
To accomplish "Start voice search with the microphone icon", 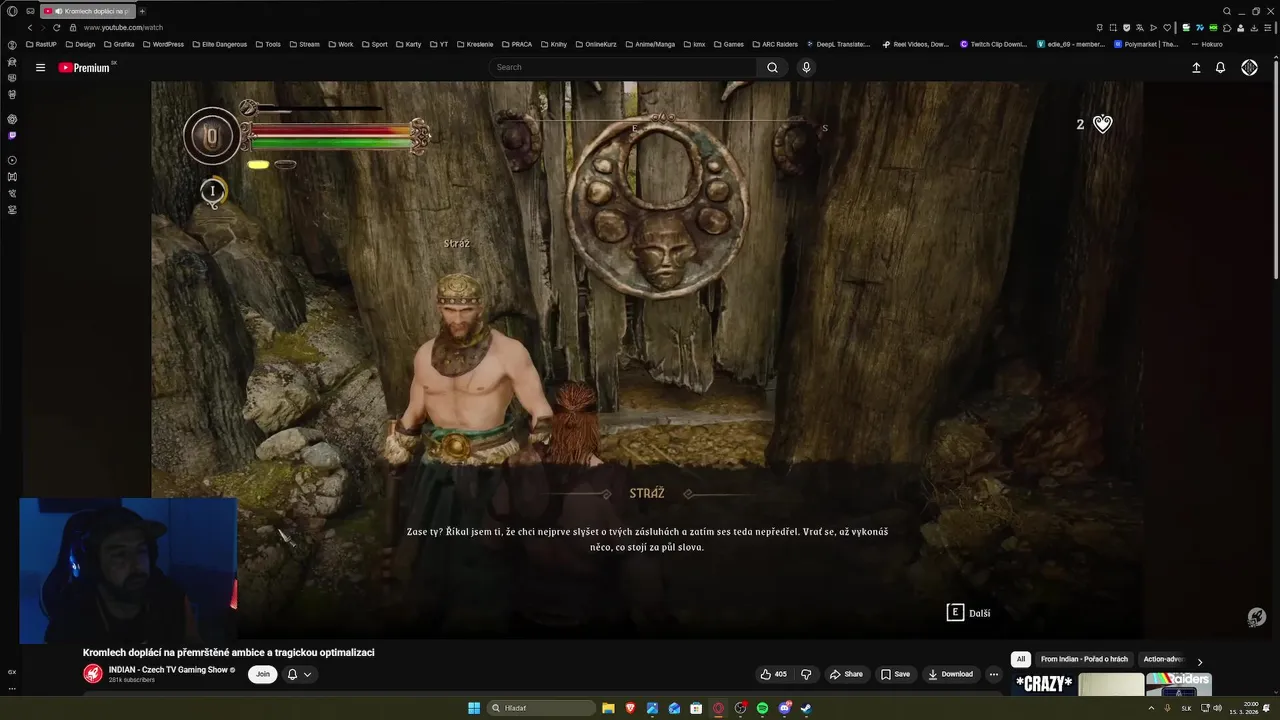I will coord(806,67).
